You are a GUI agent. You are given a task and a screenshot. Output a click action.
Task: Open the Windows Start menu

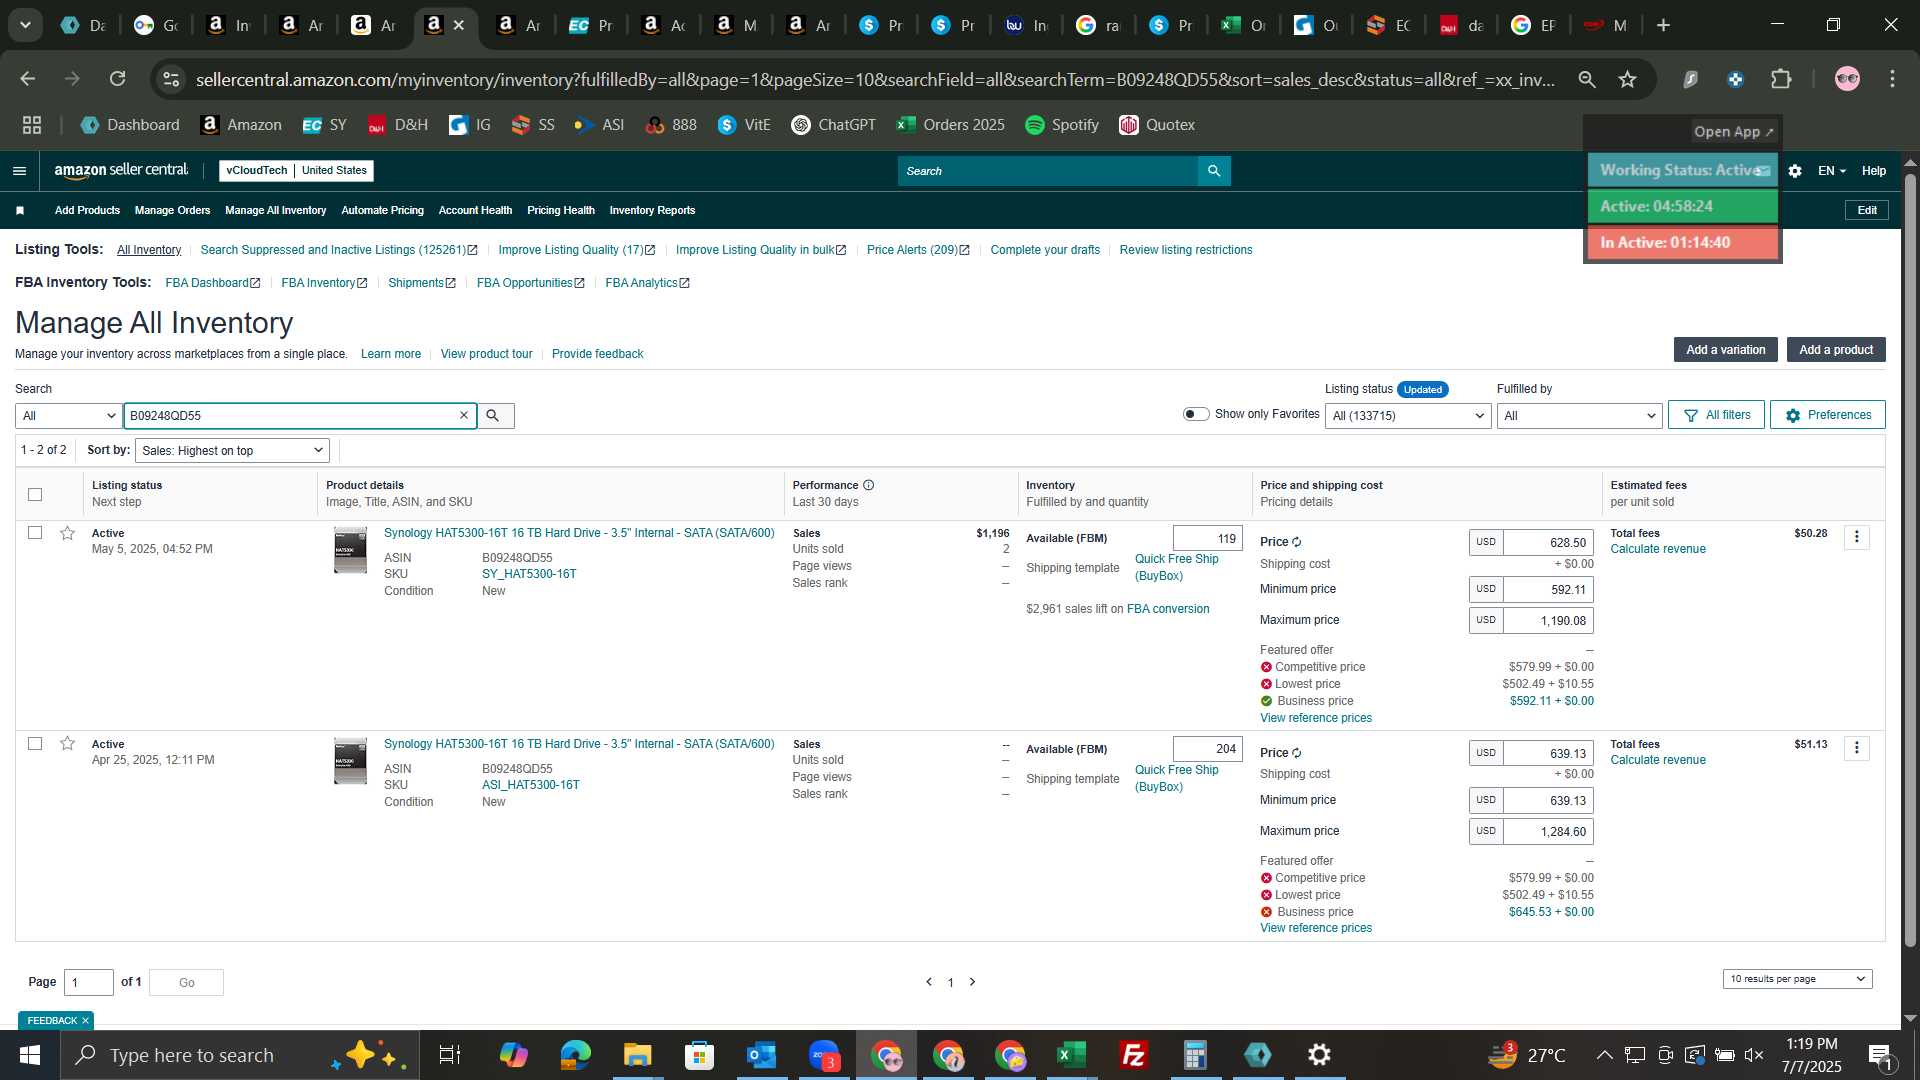pyautogui.click(x=29, y=1055)
